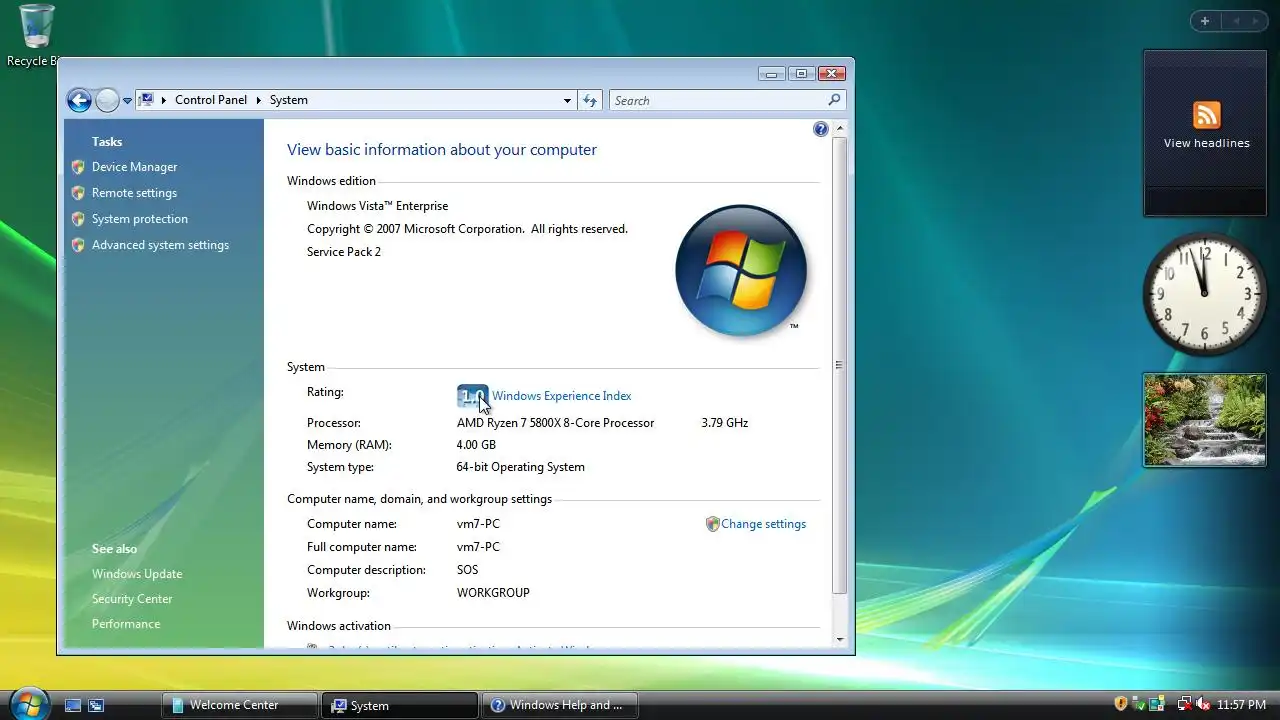Click the Windows Sidebar tray icon
The image size is (1280, 720).
coord(1157,704)
